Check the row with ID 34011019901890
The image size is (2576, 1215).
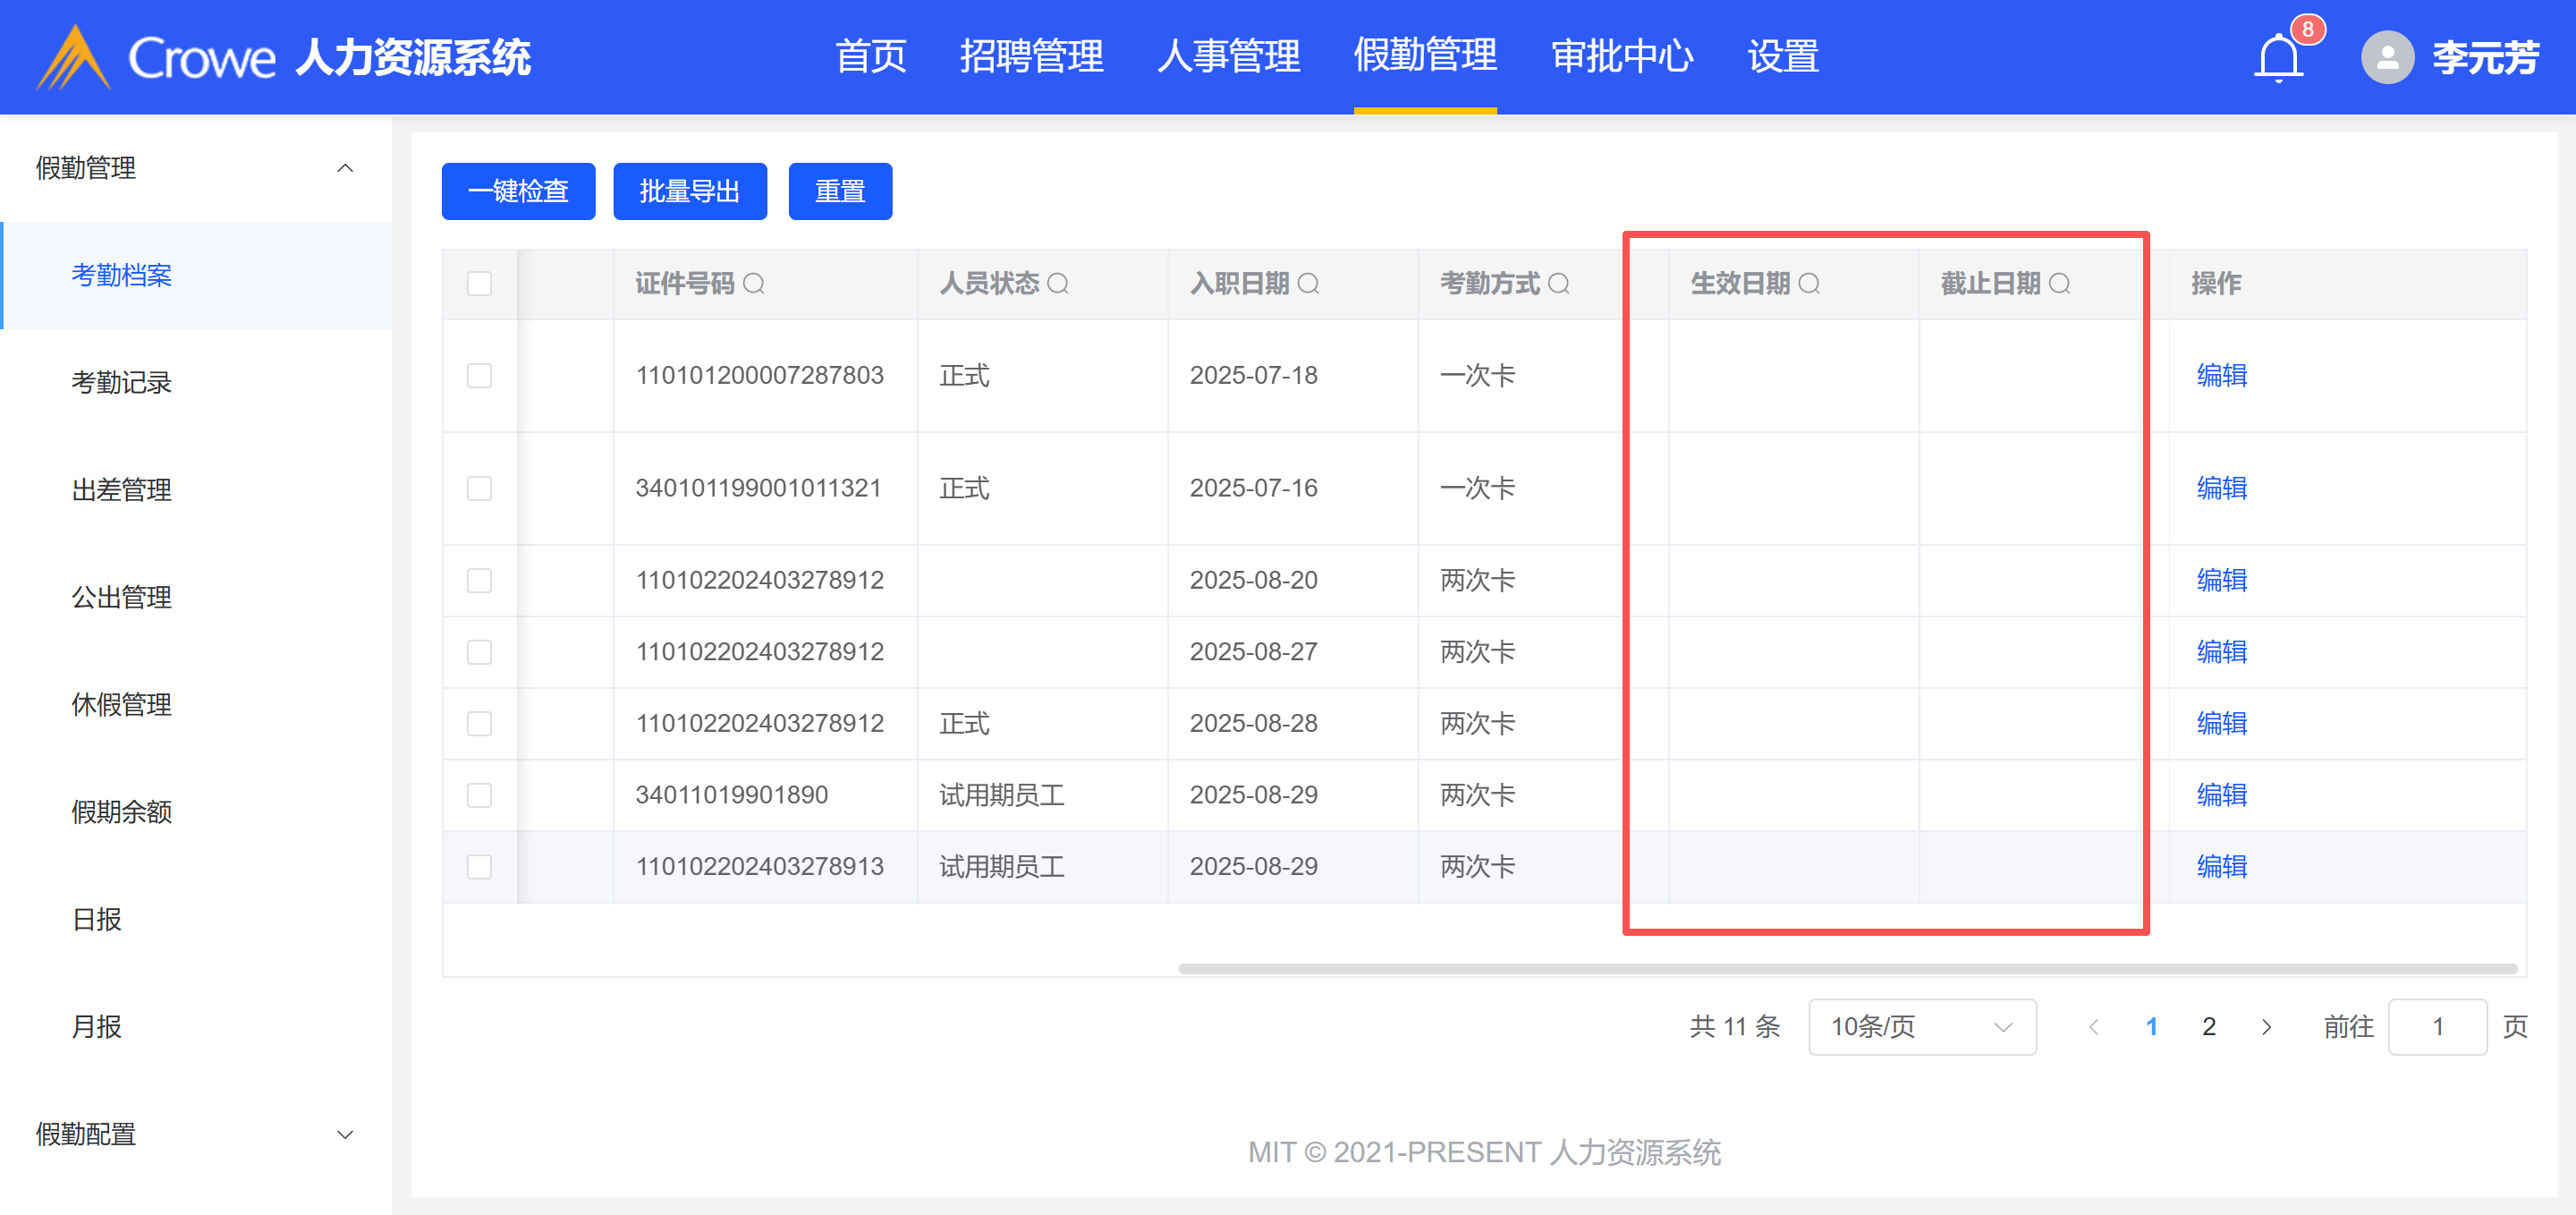click(x=479, y=795)
